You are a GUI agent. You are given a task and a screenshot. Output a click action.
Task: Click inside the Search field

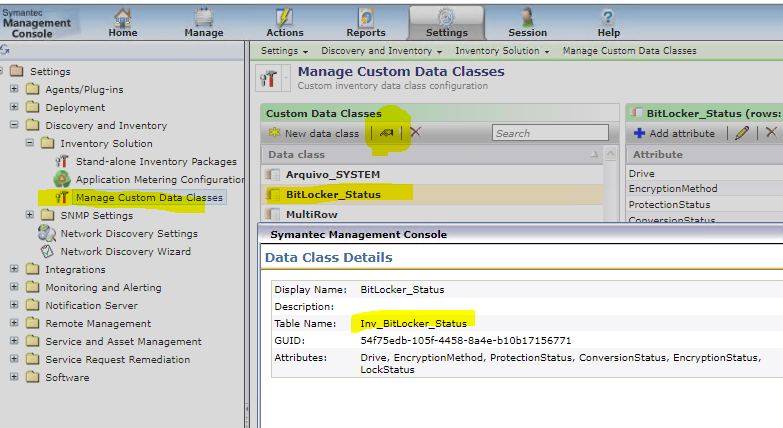pyautogui.click(x=550, y=133)
